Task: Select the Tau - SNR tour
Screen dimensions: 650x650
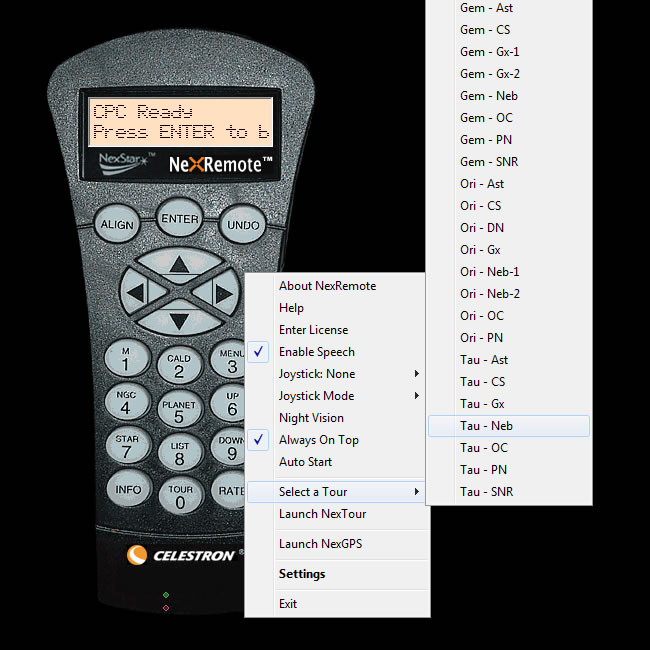Action: click(509, 492)
